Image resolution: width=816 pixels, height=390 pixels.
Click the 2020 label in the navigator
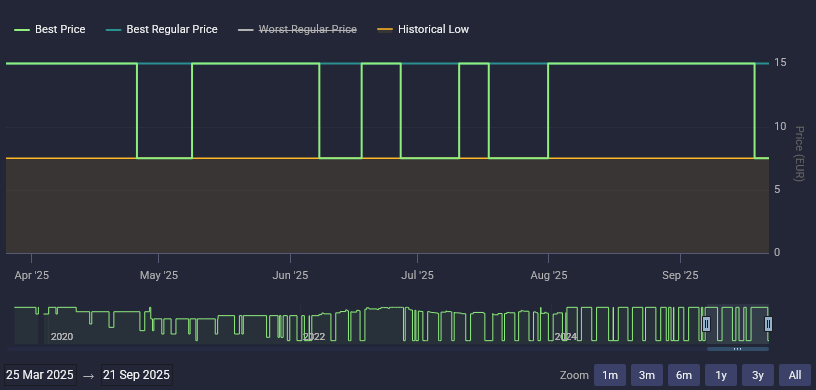[x=61, y=337]
